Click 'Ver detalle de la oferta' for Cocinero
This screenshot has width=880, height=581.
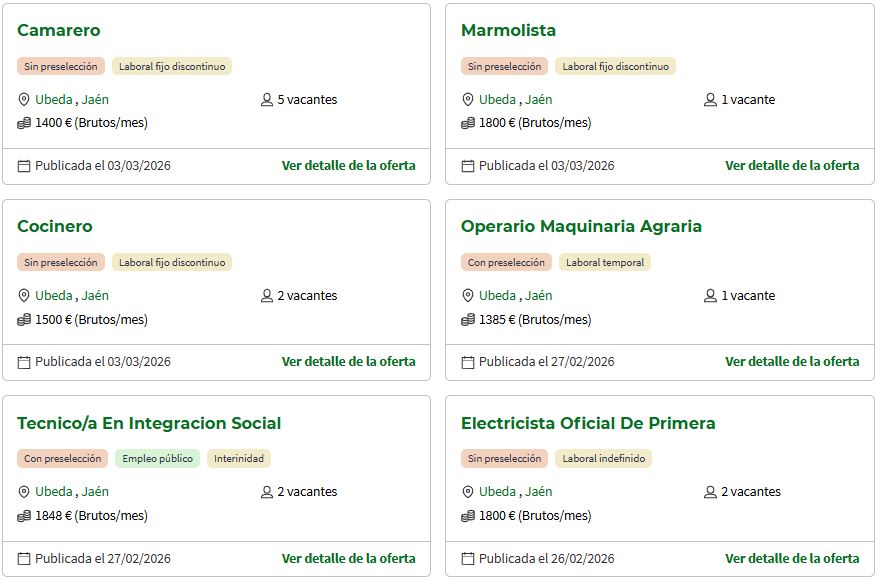[348, 362]
